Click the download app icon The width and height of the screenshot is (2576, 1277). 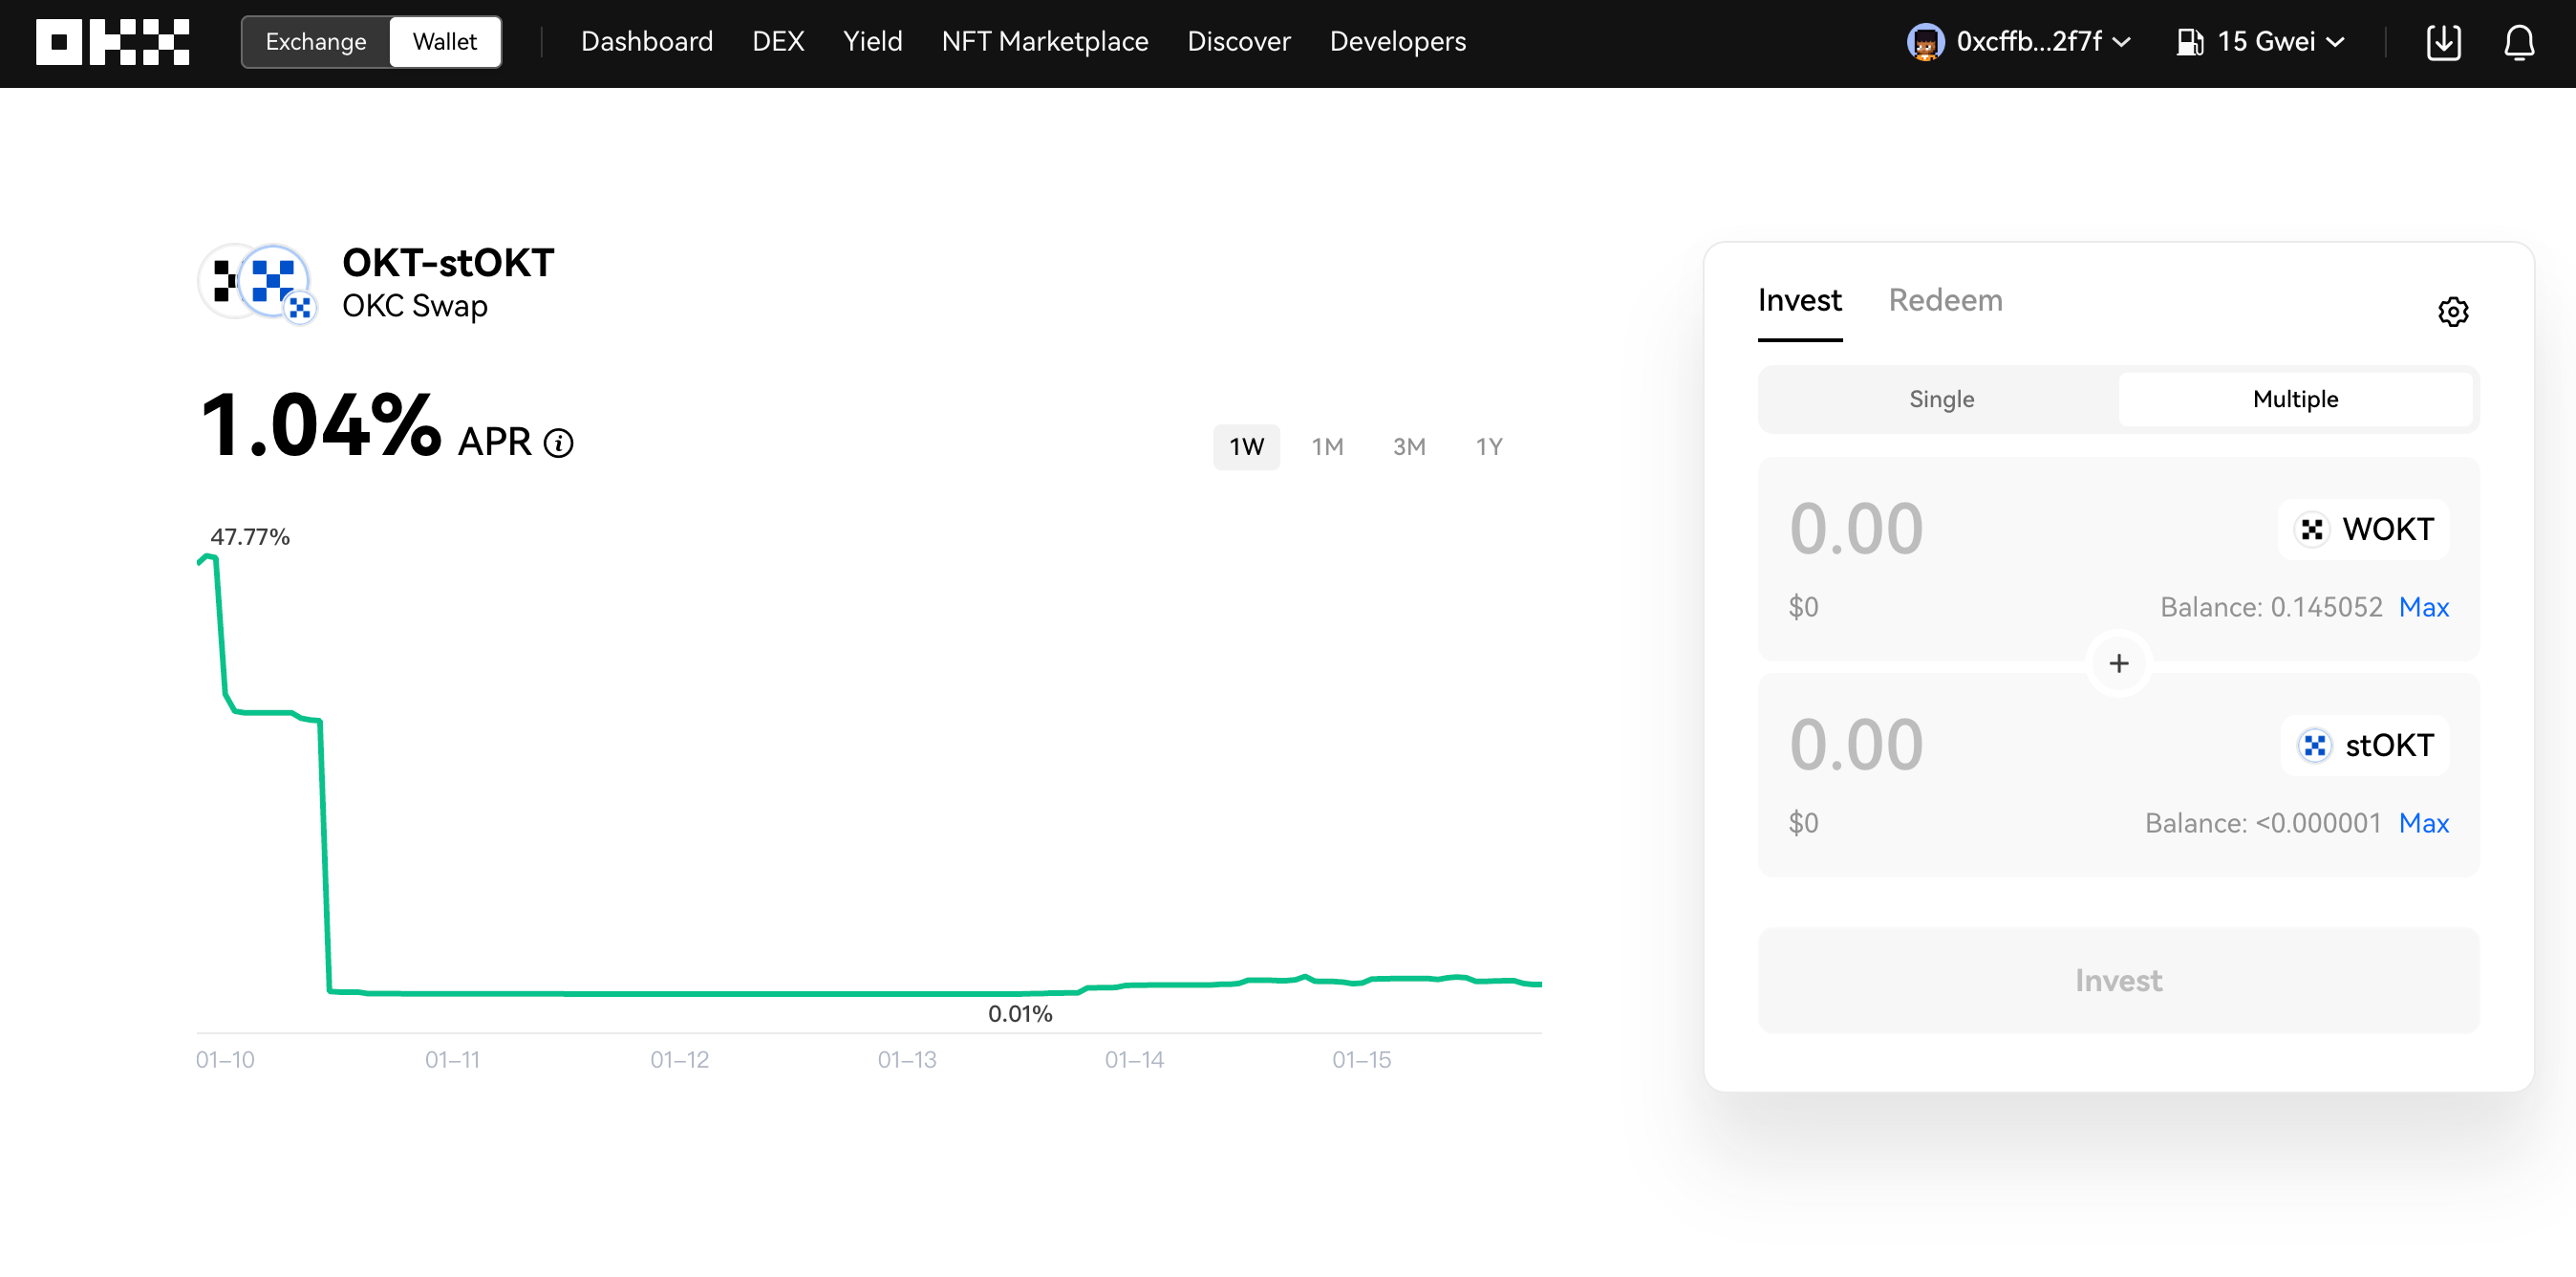[2443, 42]
